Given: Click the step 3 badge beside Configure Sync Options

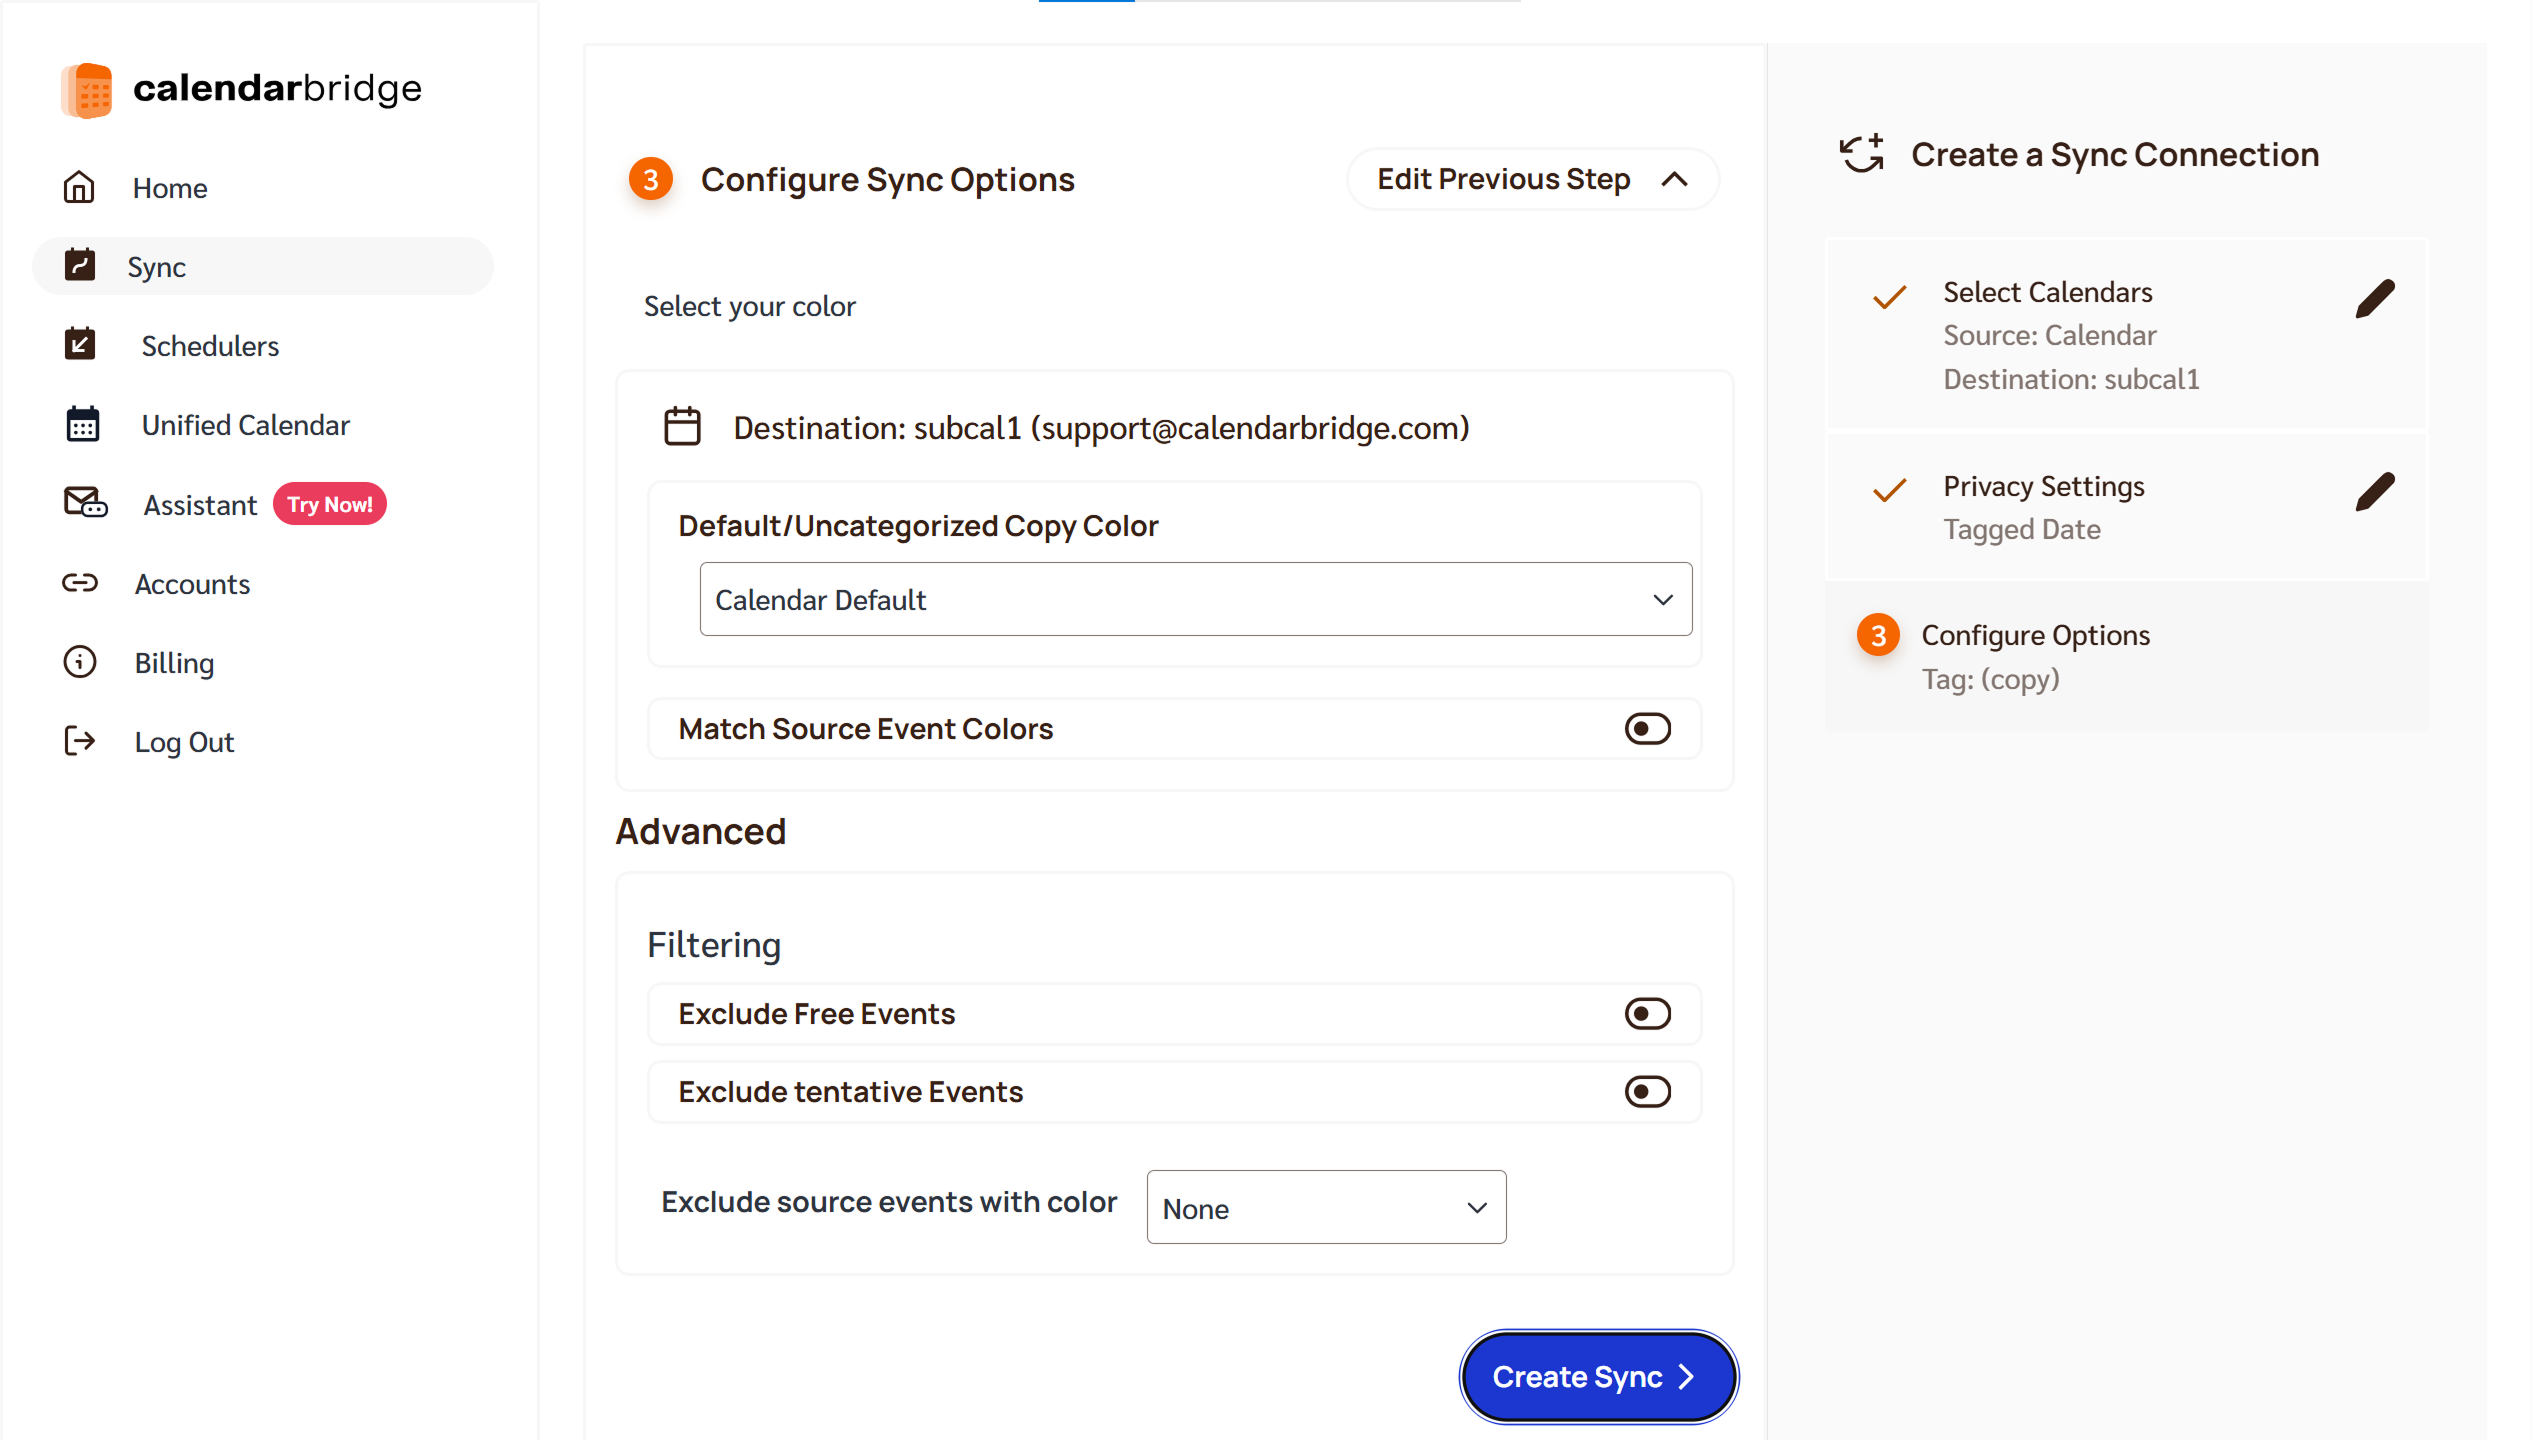Looking at the screenshot, I should (x=651, y=179).
